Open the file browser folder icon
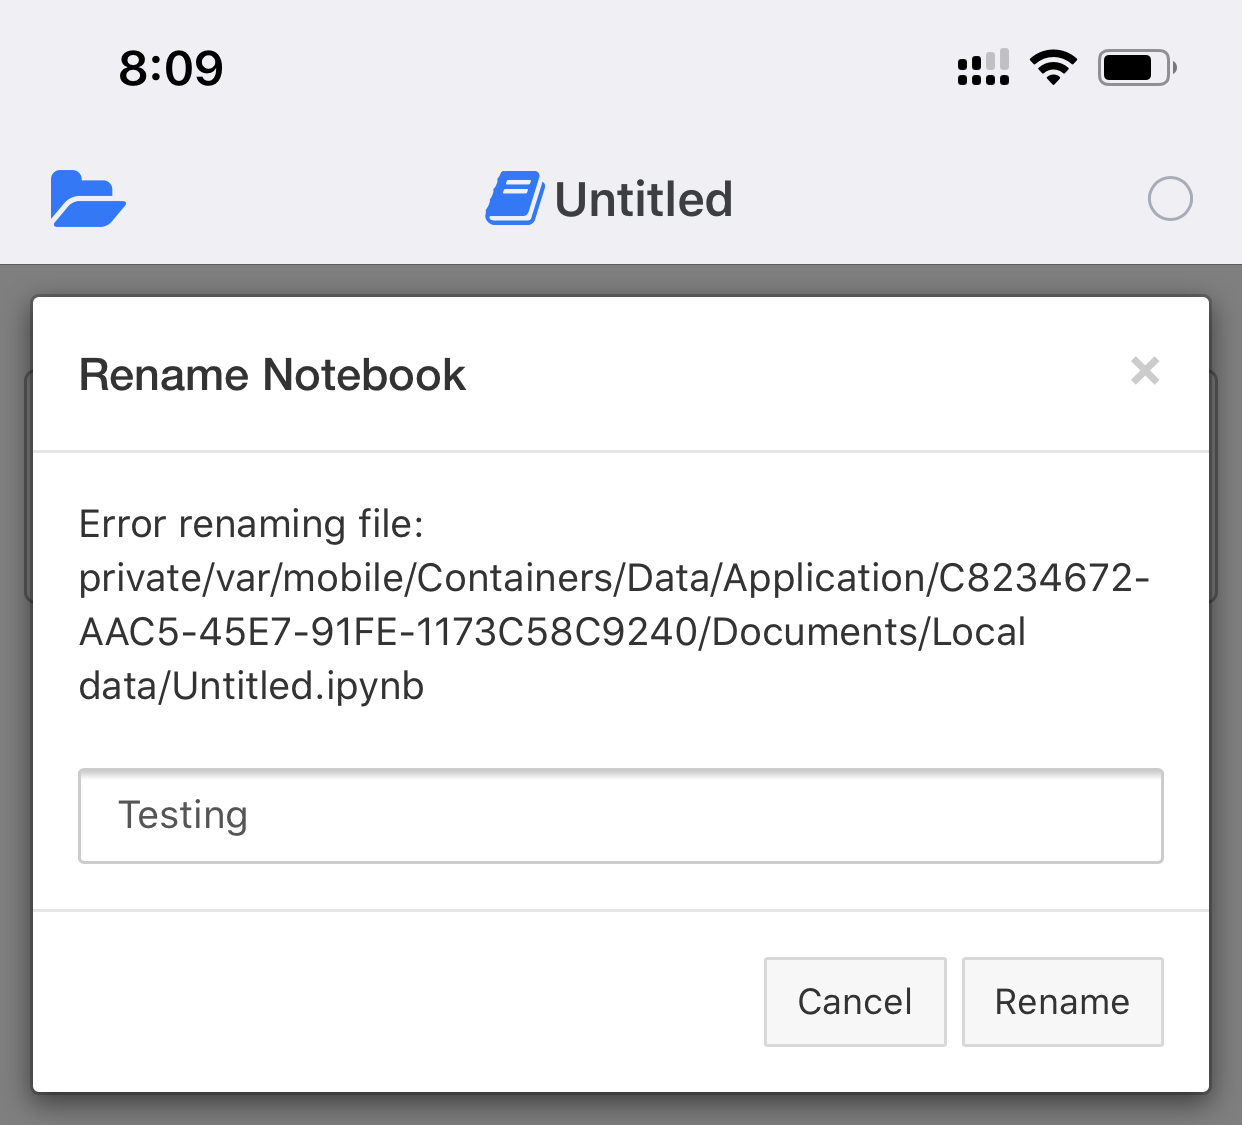Image resolution: width=1242 pixels, height=1125 pixels. click(x=88, y=199)
